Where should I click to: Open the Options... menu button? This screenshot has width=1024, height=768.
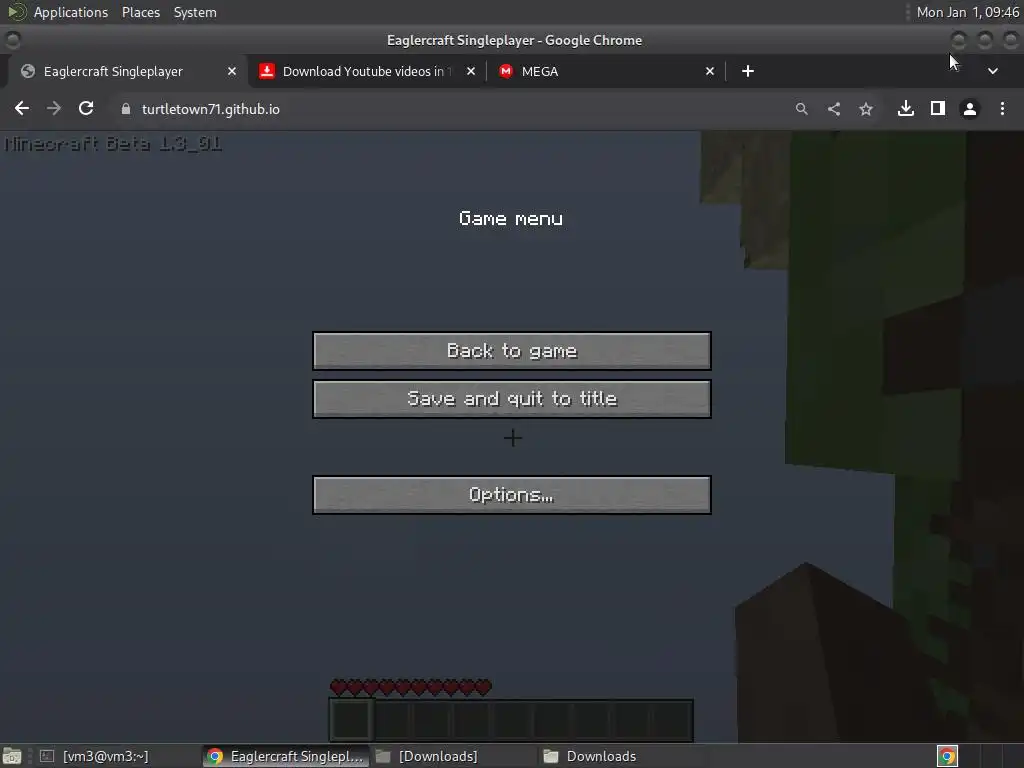511,494
